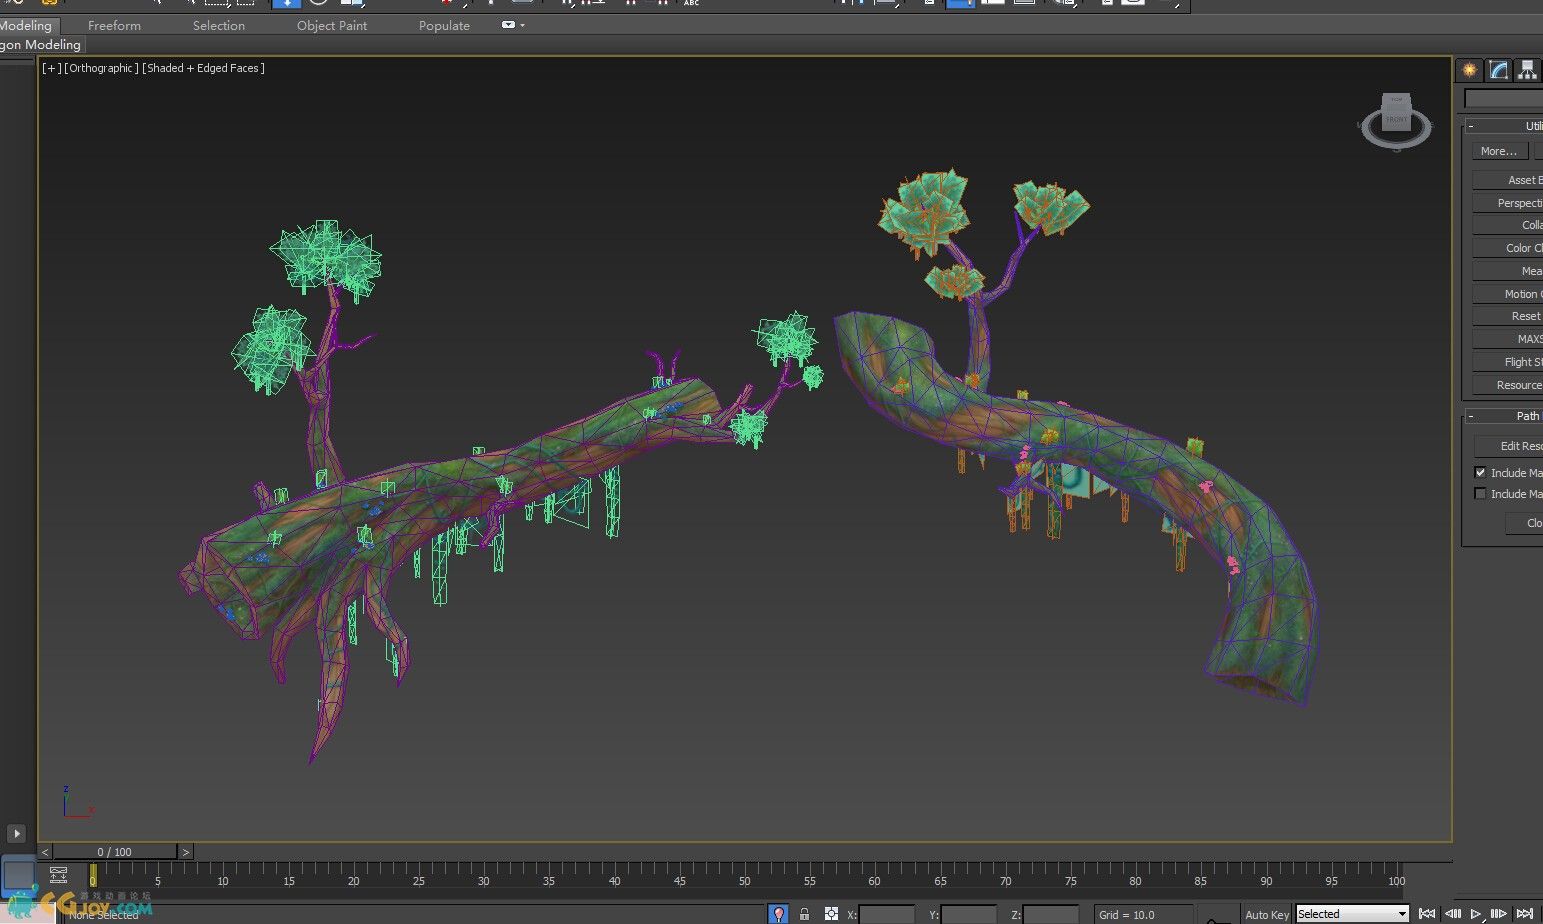Viewport: 1543px width, 924px height.
Task: Play the animation
Action: [1476, 914]
